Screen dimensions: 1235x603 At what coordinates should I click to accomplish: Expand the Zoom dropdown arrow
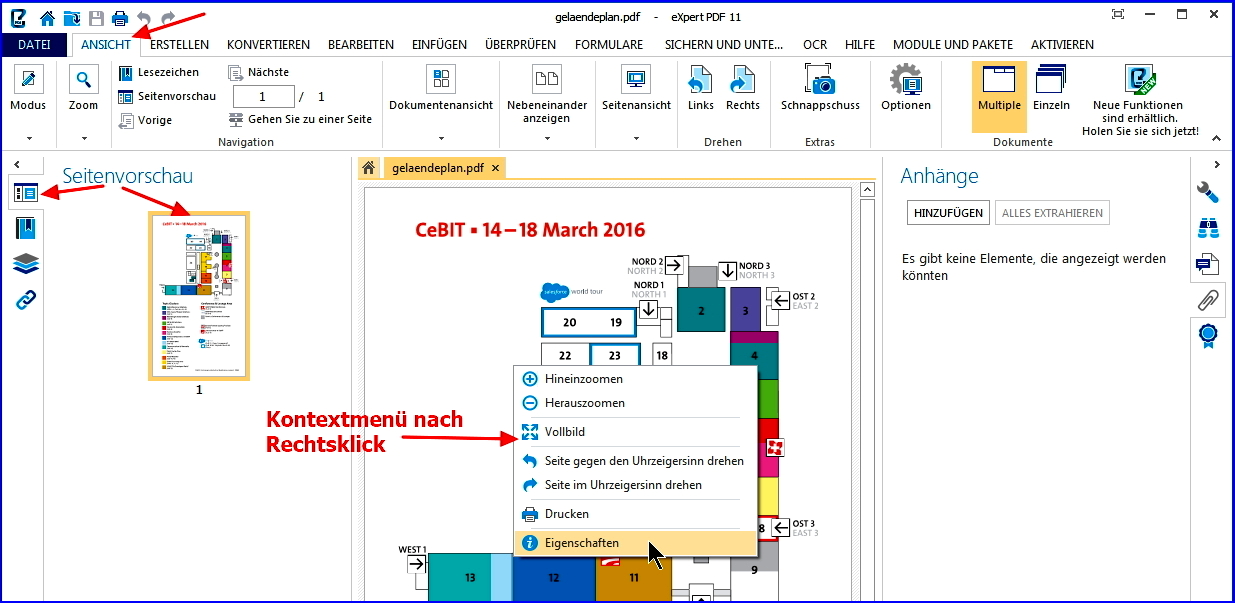tap(83, 139)
